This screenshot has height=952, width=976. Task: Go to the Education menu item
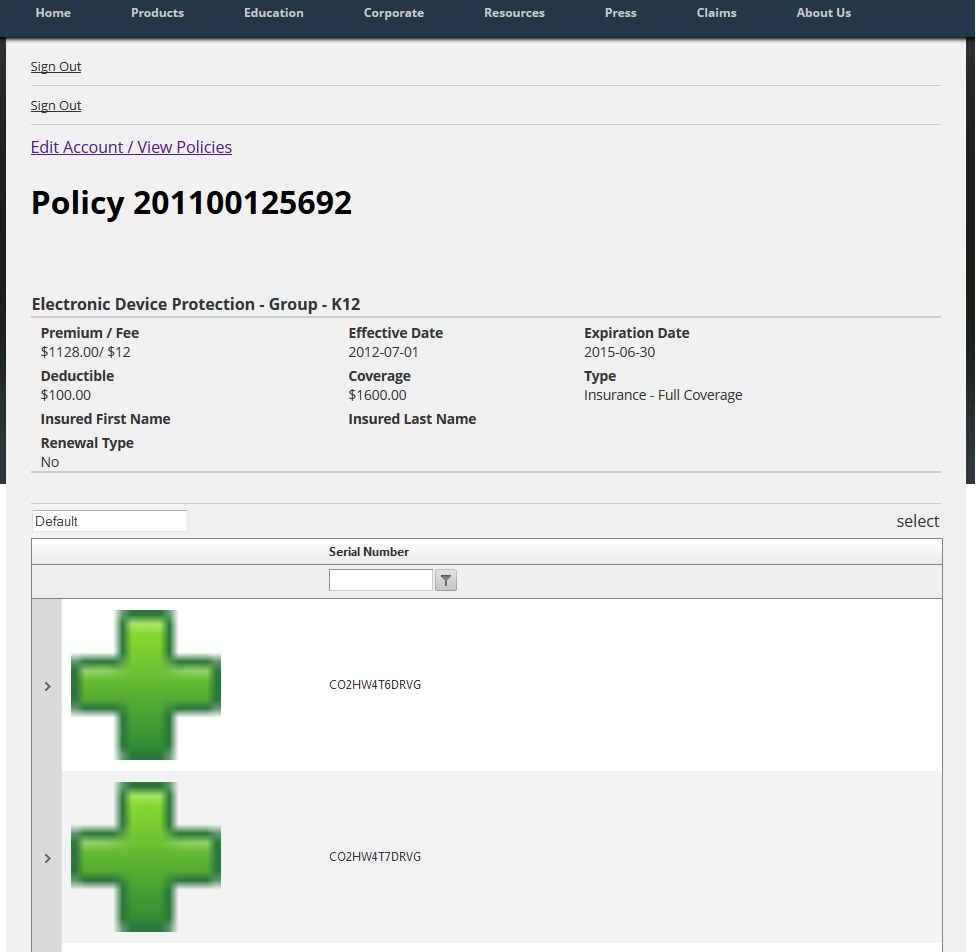coord(274,13)
